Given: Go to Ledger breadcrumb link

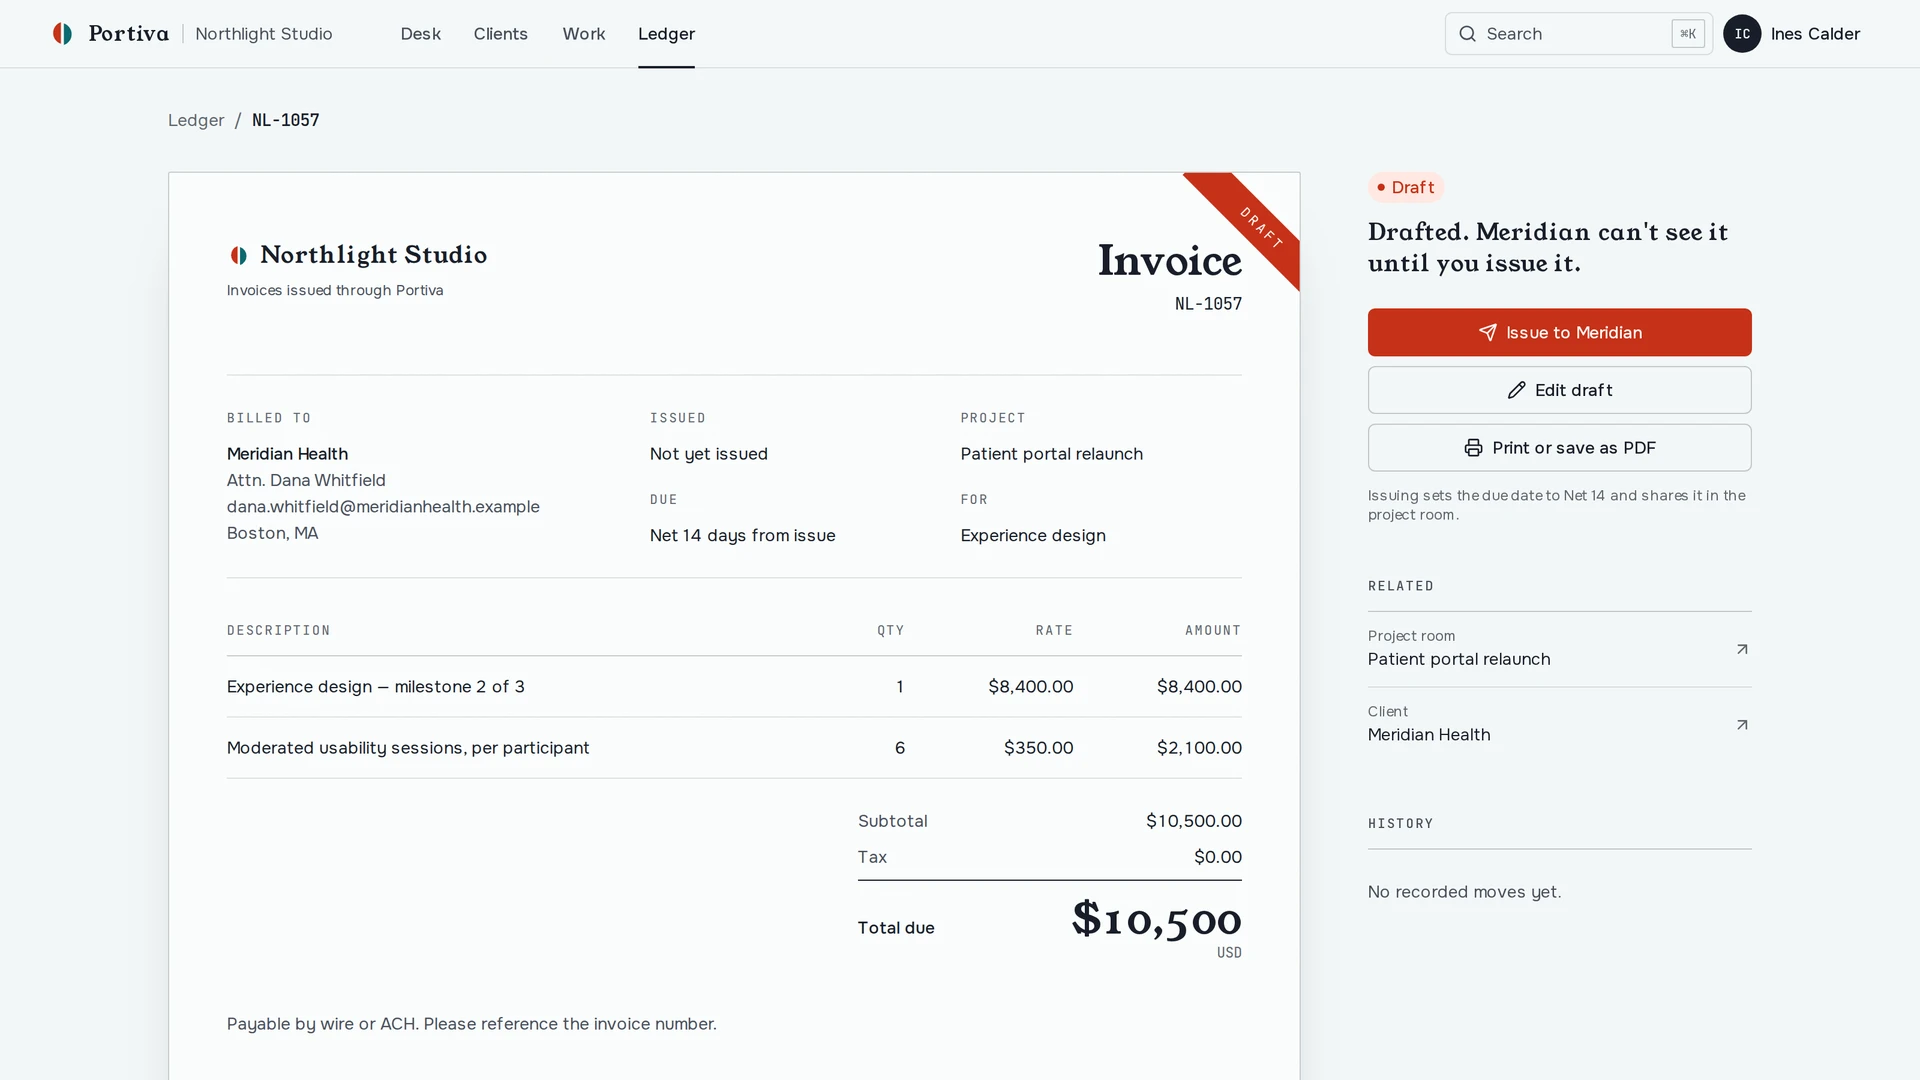Looking at the screenshot, I should 196,120.
